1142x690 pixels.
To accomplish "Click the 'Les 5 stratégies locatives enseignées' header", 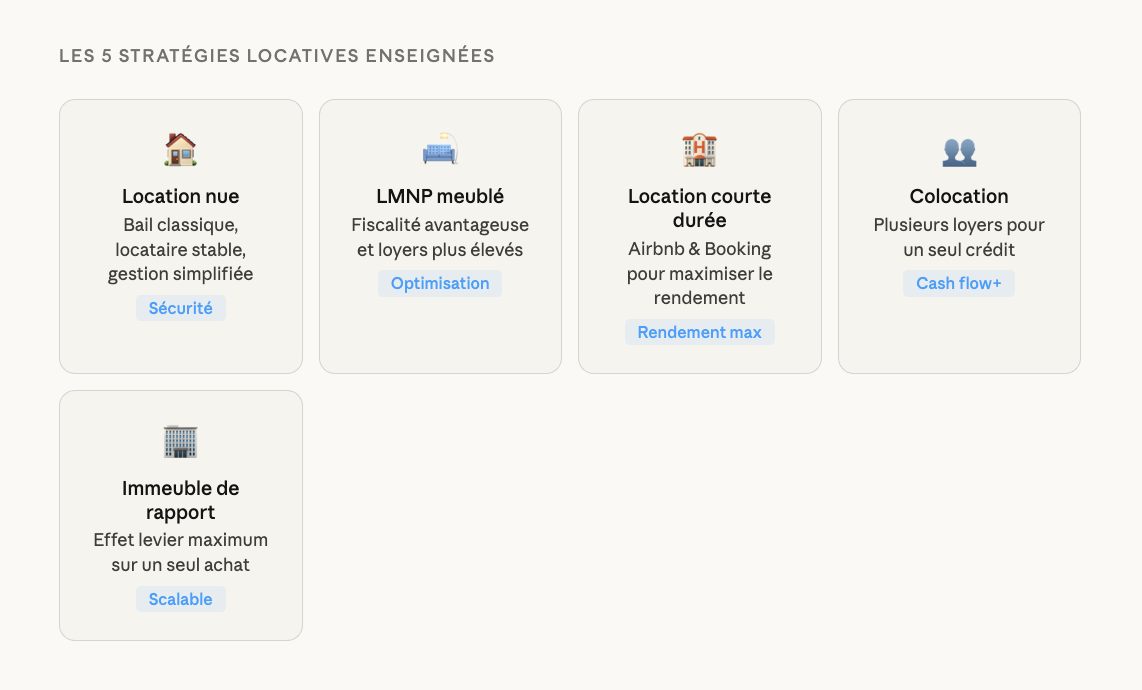I will (277, 56).
